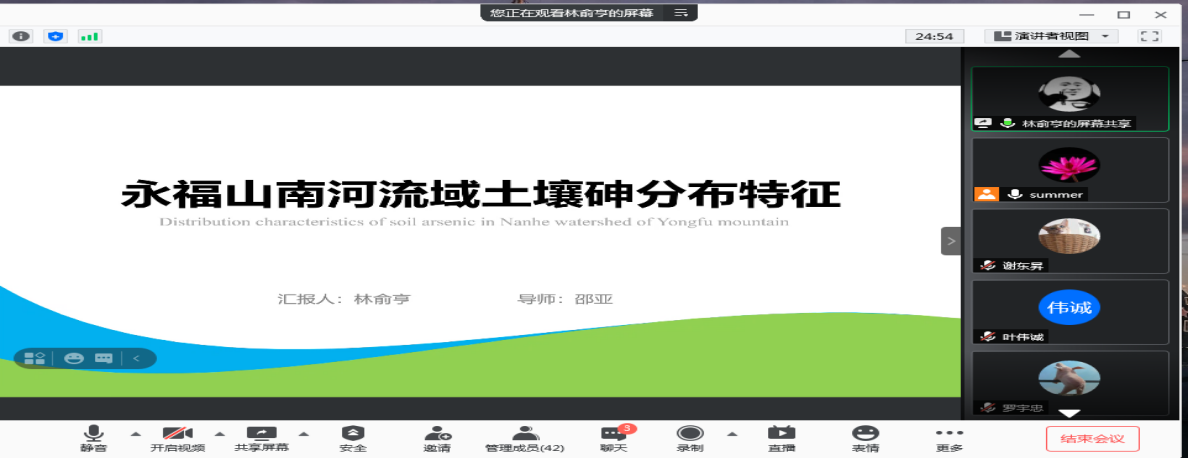Expand audio options arrow beside 静音

(135, 433)
